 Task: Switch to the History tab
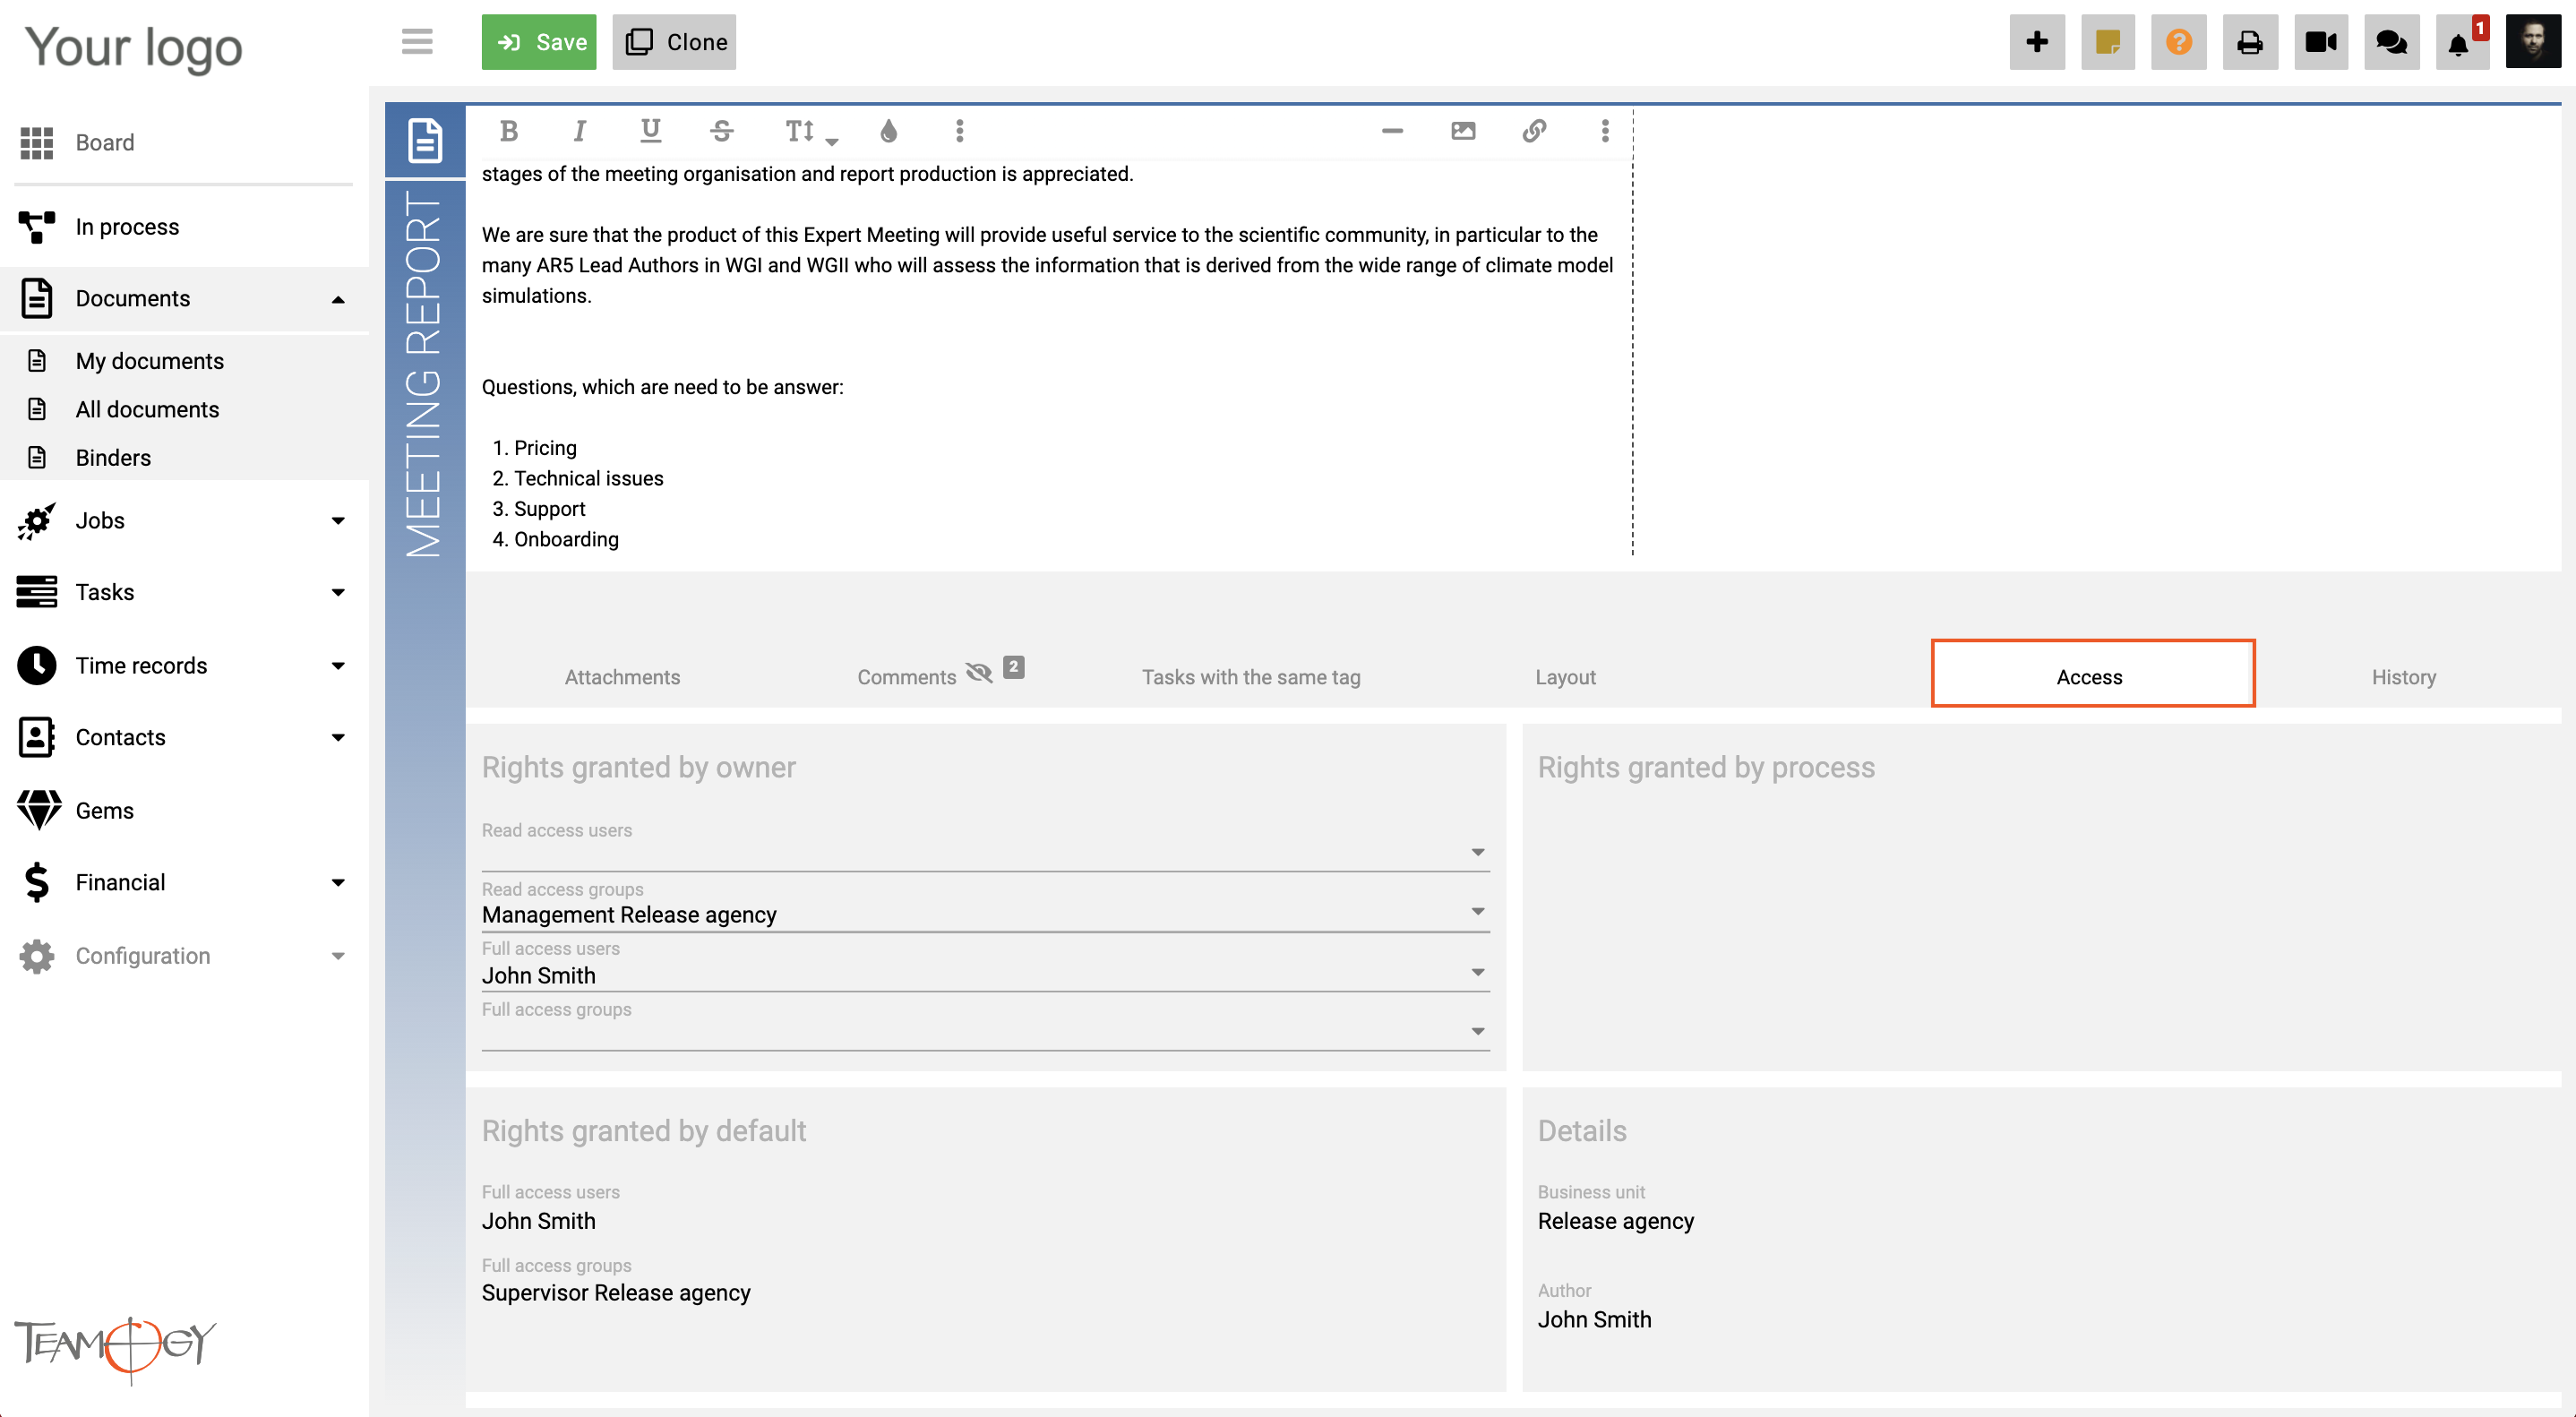click(x=2403, y=675)
